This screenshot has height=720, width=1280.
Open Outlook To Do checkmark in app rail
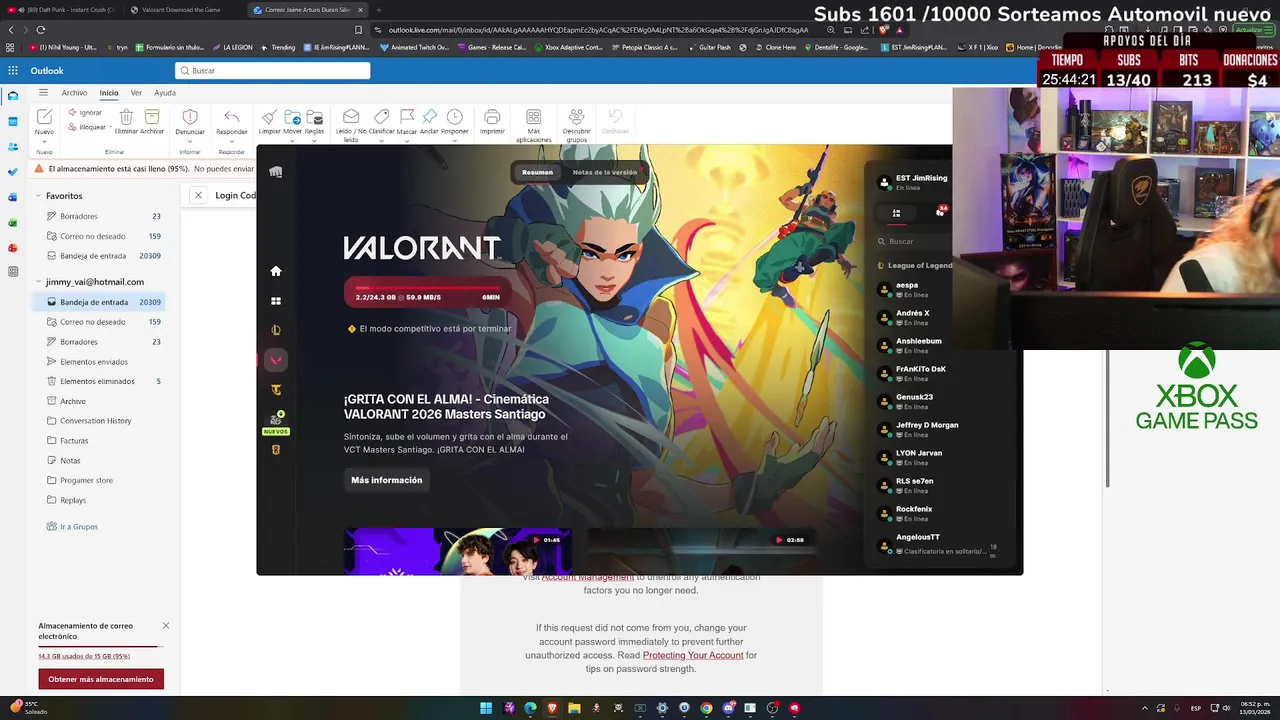click(13, 172)
